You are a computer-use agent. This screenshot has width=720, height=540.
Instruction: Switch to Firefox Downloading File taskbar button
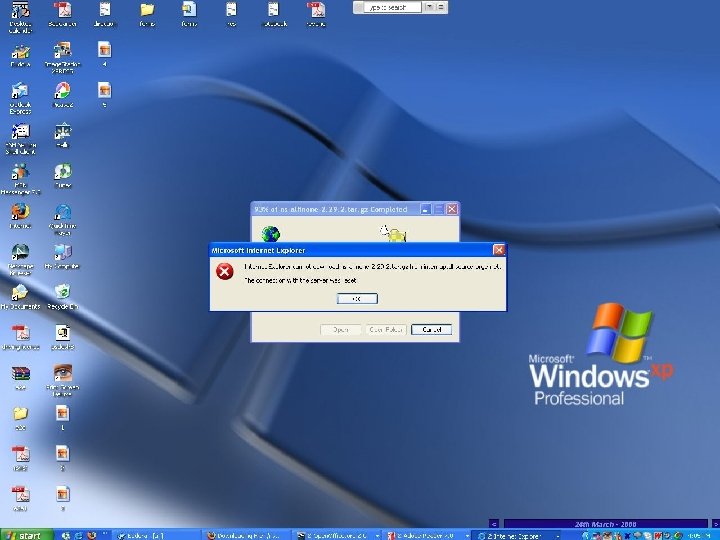(246, 535)
